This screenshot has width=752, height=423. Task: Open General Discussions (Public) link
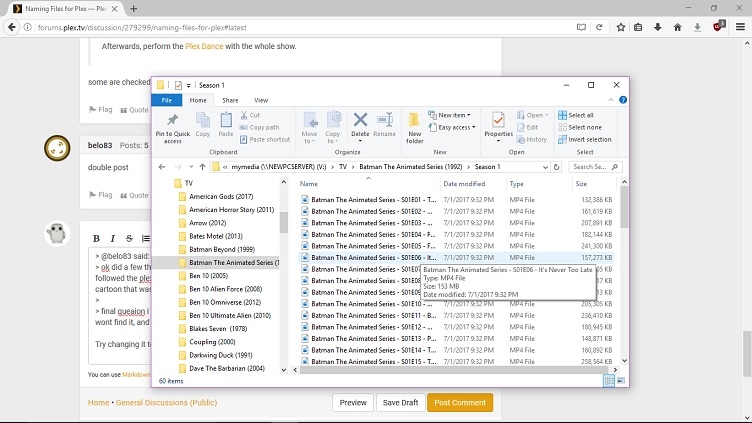tap(166, 402)
